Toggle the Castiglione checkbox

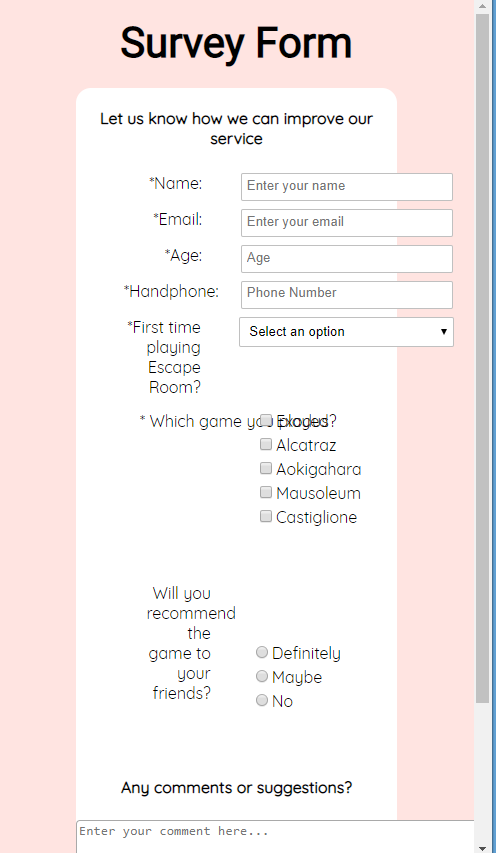(x=266, y=516)
